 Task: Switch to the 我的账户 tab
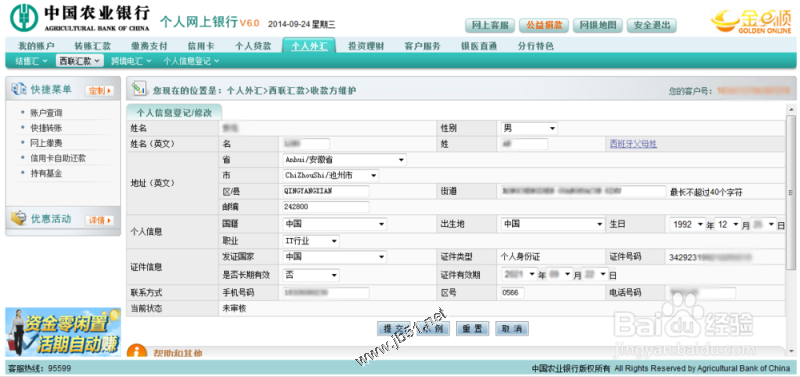[x=36, y=46]
